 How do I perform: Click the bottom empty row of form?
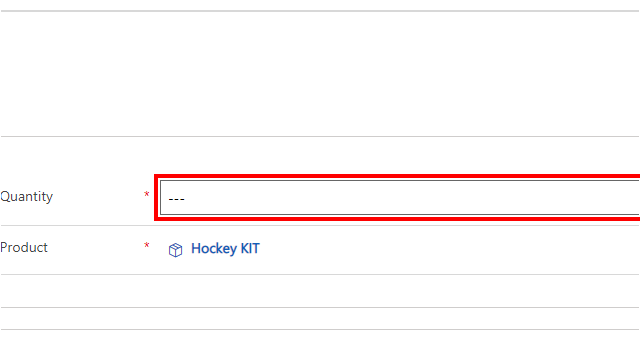click(x=320, y=345)
